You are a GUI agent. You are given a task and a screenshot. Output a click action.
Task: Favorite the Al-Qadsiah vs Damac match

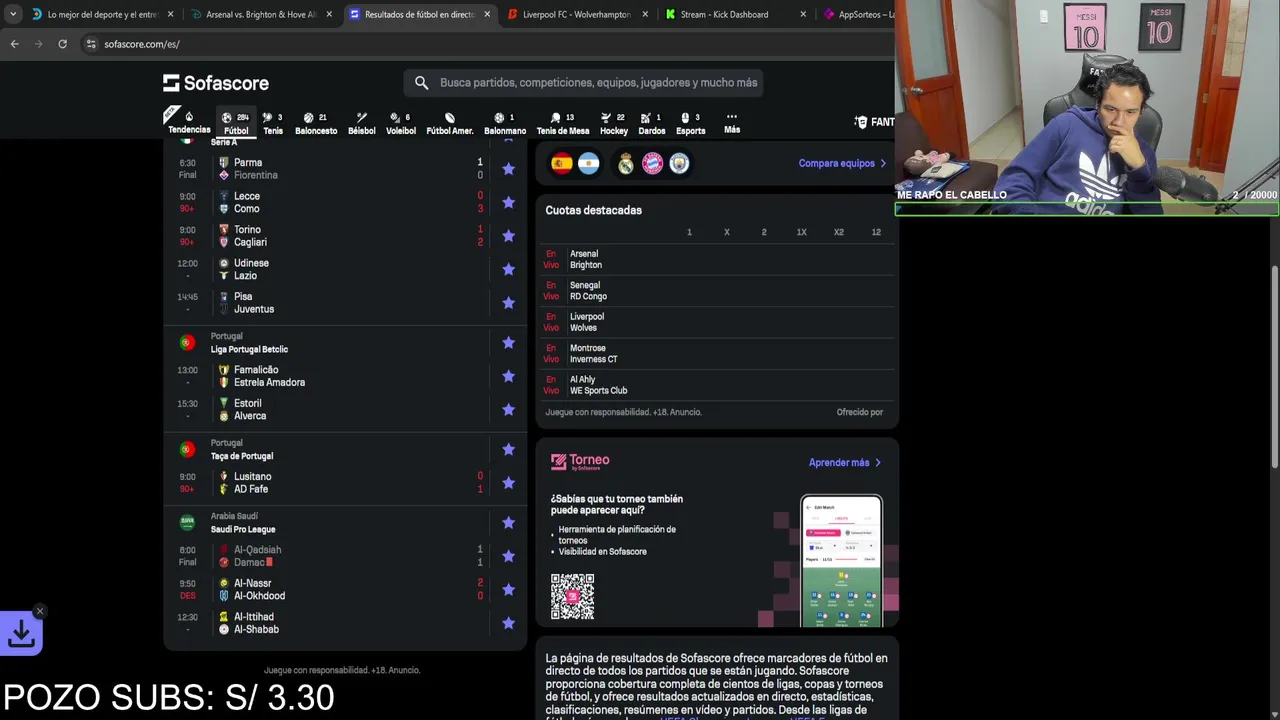(x=508, y=556)
